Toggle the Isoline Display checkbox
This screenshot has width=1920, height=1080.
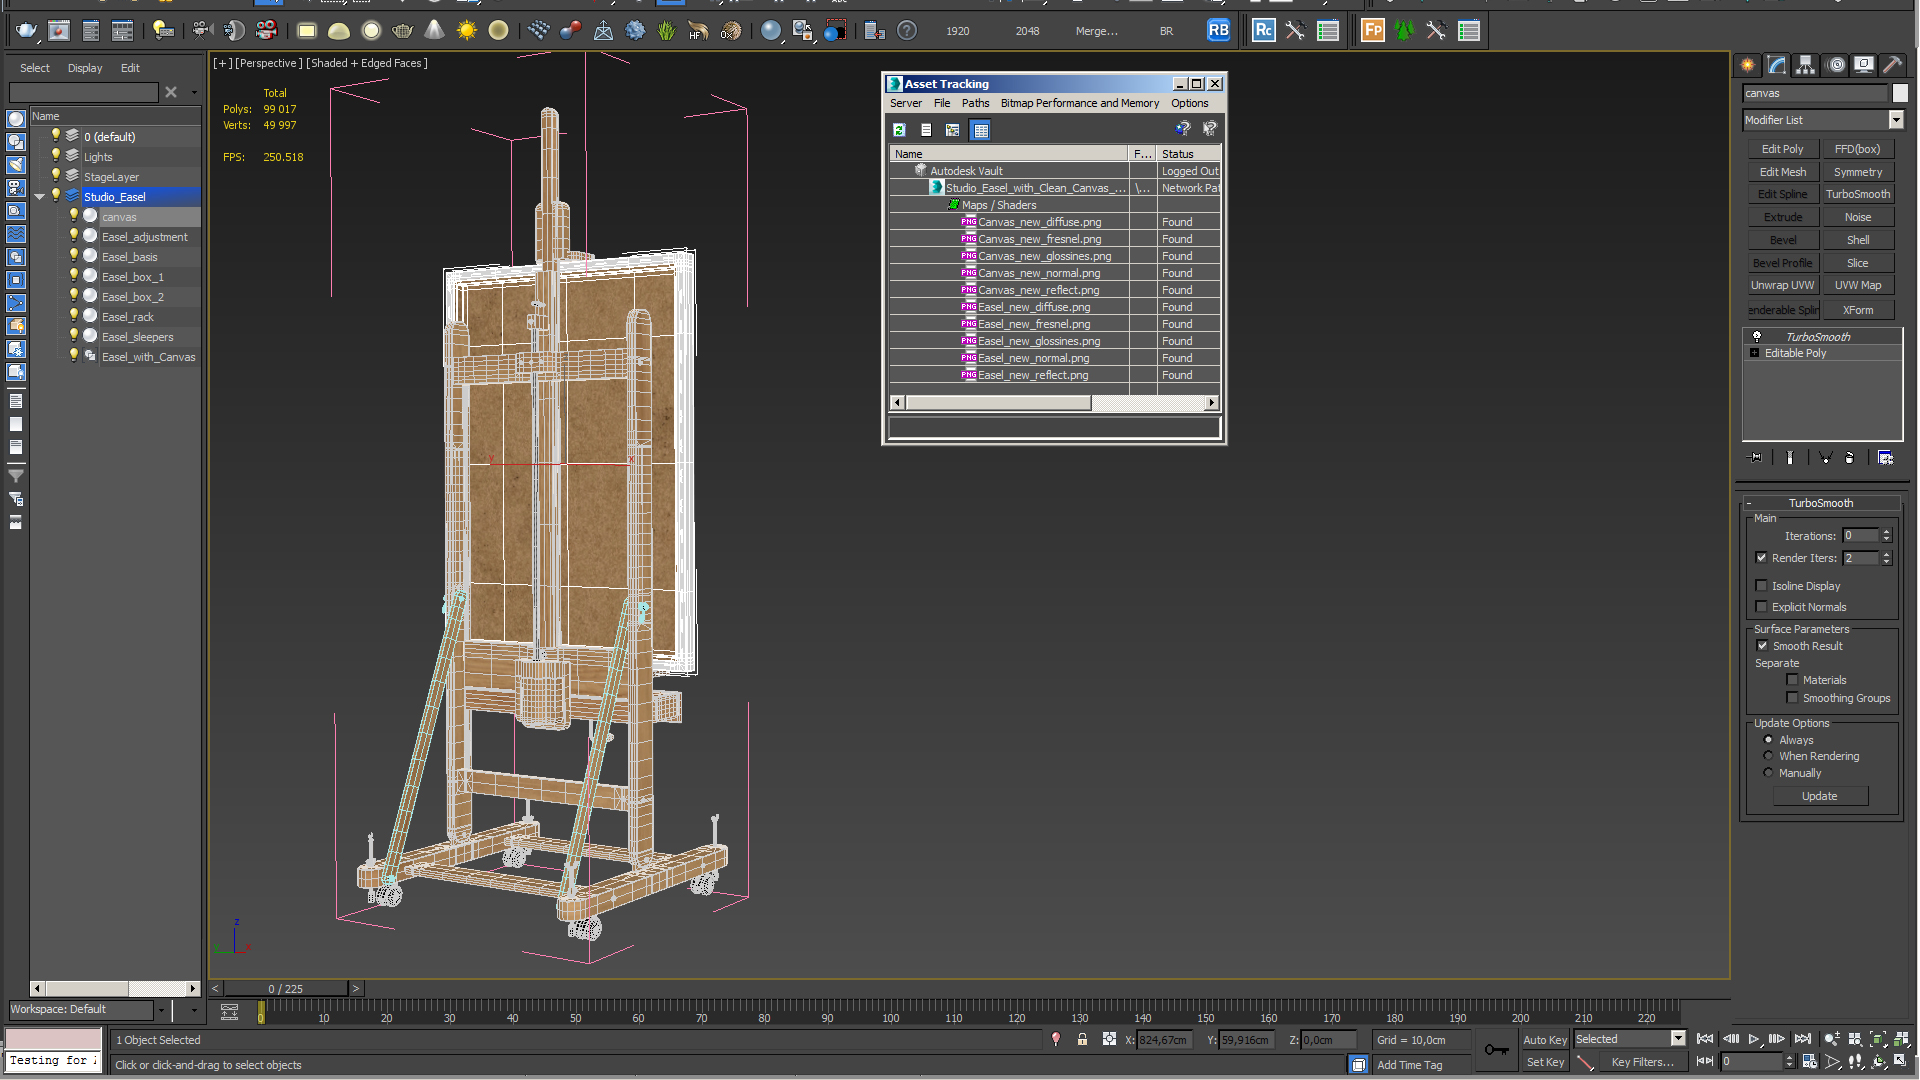(x=1762, y=586)
